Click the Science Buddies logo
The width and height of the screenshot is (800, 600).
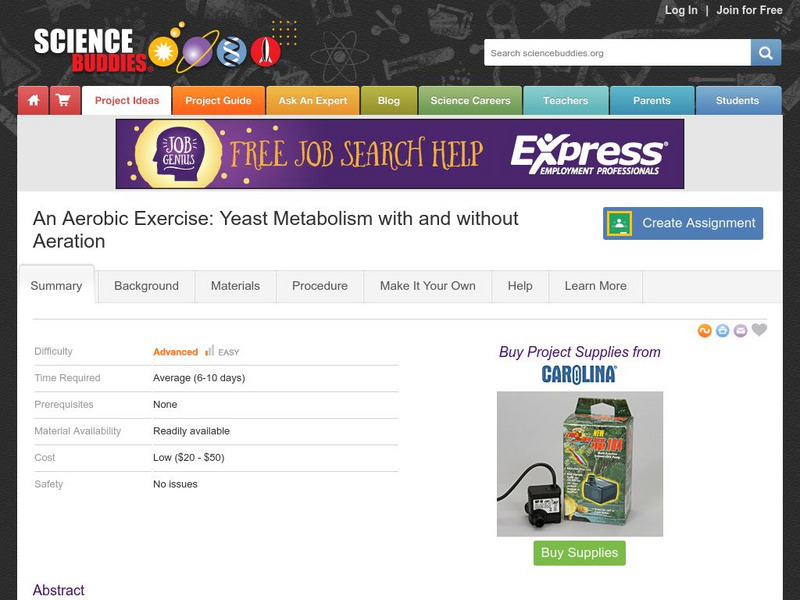157,48
